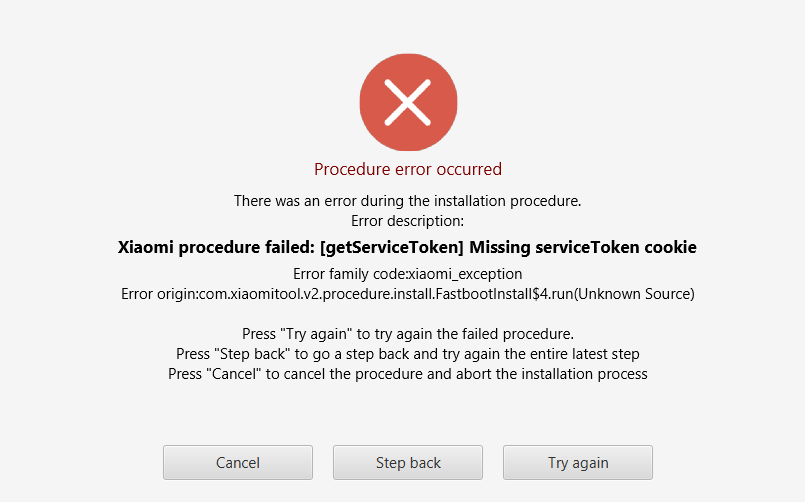Click the red error circle icon

point(408,102)
